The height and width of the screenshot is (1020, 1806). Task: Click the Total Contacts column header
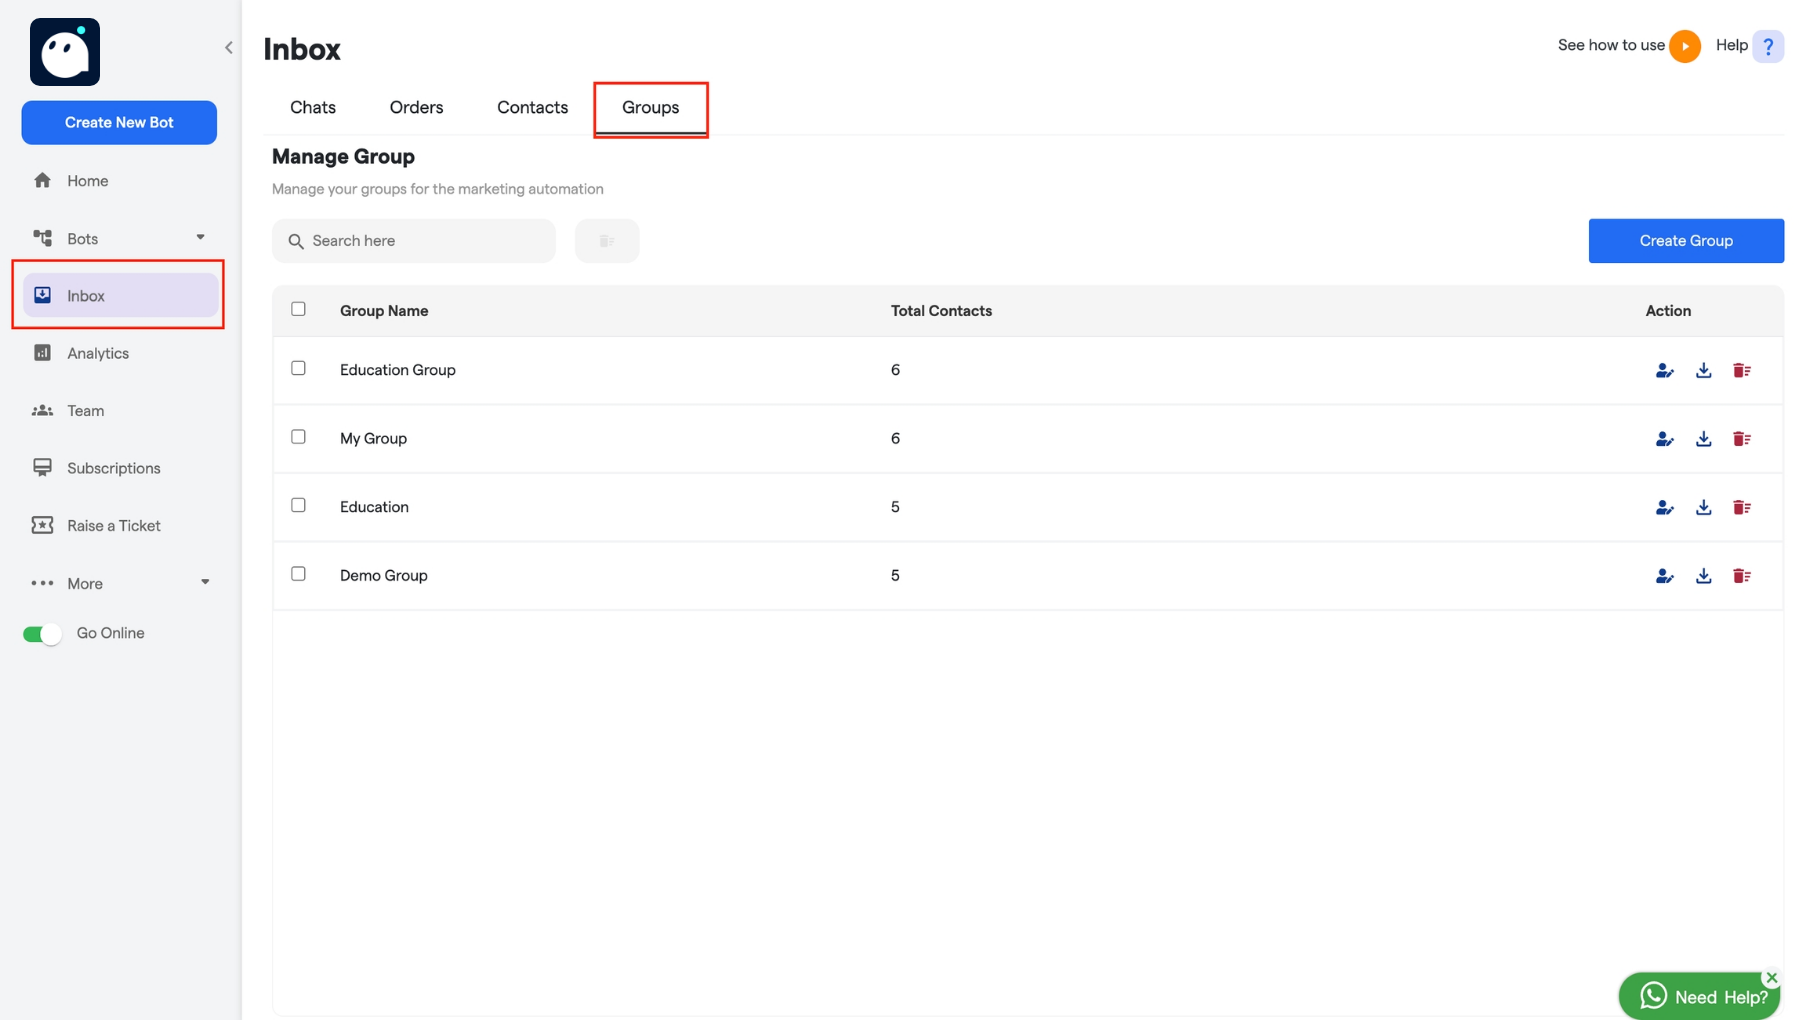point(941,311)
